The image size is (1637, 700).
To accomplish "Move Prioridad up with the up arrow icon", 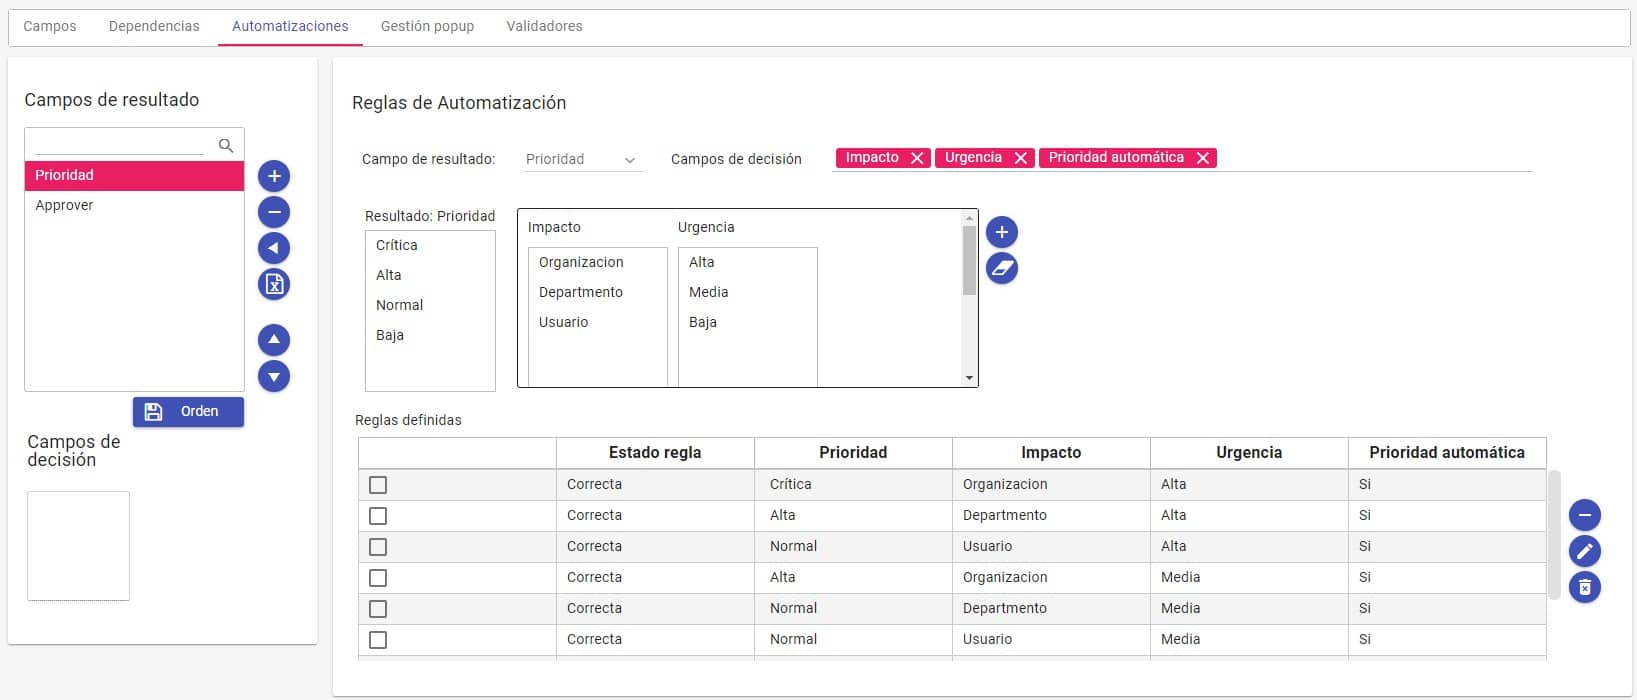I will tap(274, 340).
